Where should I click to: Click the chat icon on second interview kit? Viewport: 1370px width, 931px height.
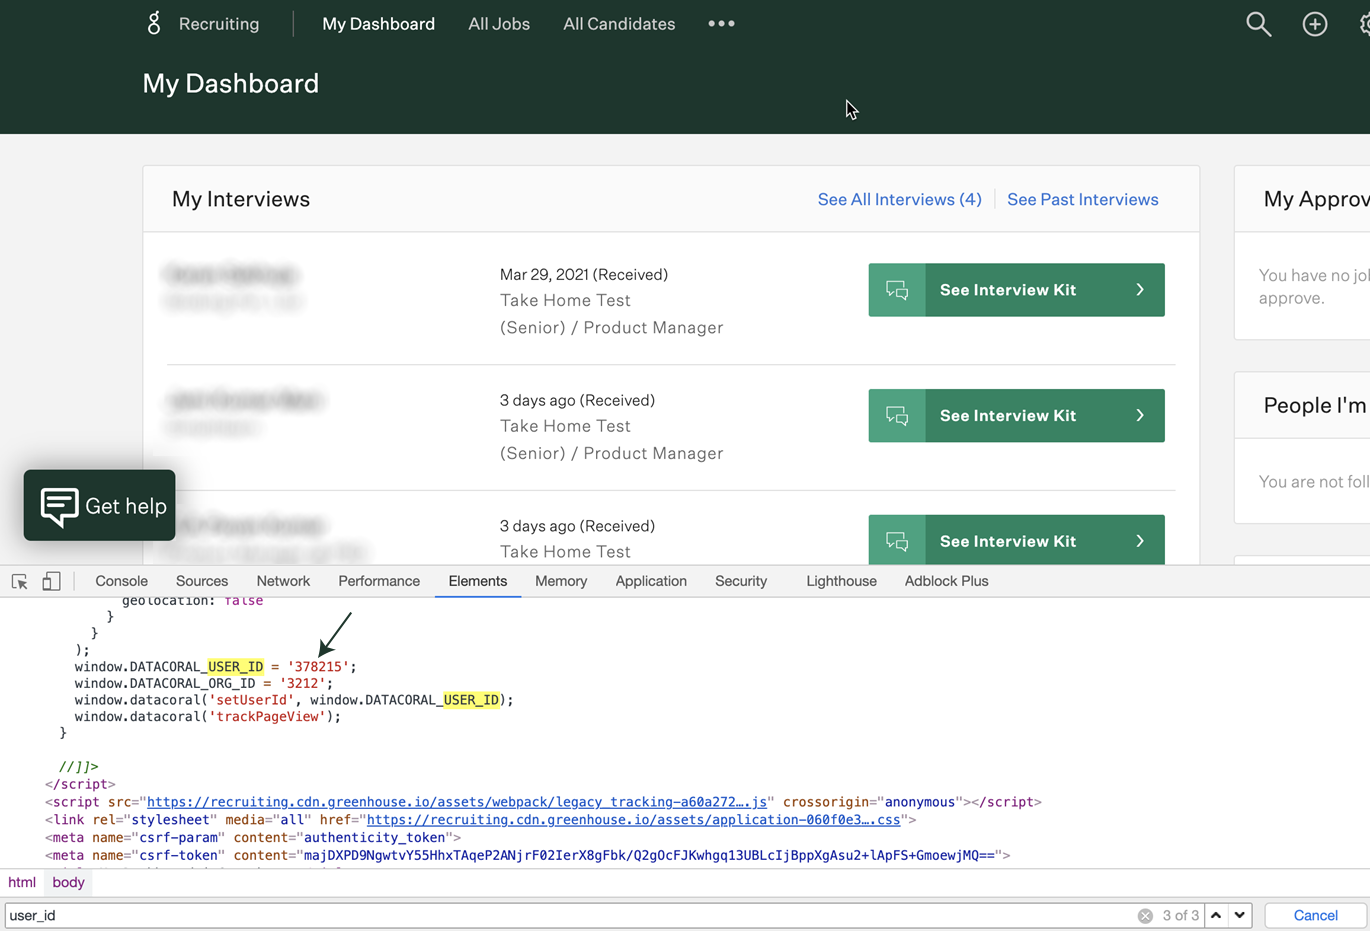pyautogui.click(x=897, y=415)
